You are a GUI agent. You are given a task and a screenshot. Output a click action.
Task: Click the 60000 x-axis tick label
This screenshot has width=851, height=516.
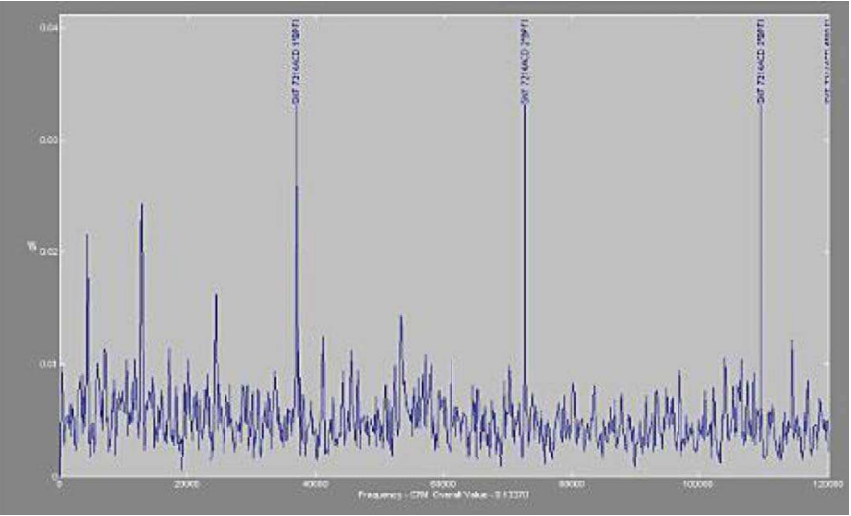443,483
